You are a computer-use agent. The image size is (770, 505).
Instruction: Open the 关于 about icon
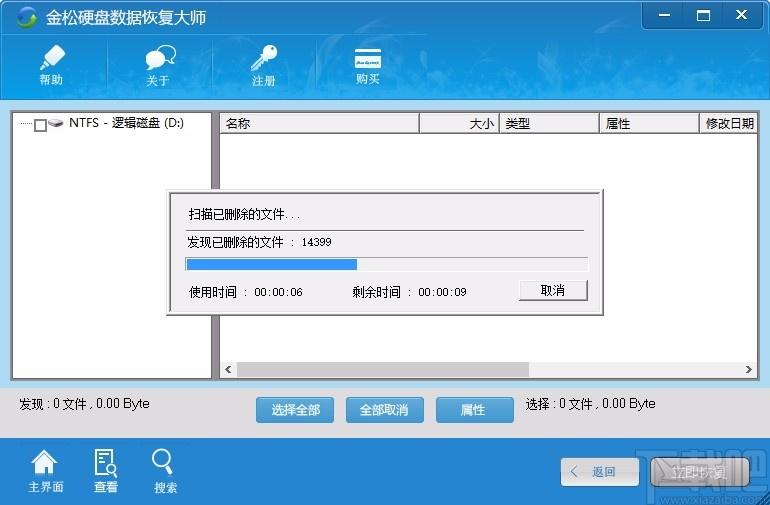pyautogui.click(x=159, y=65)
